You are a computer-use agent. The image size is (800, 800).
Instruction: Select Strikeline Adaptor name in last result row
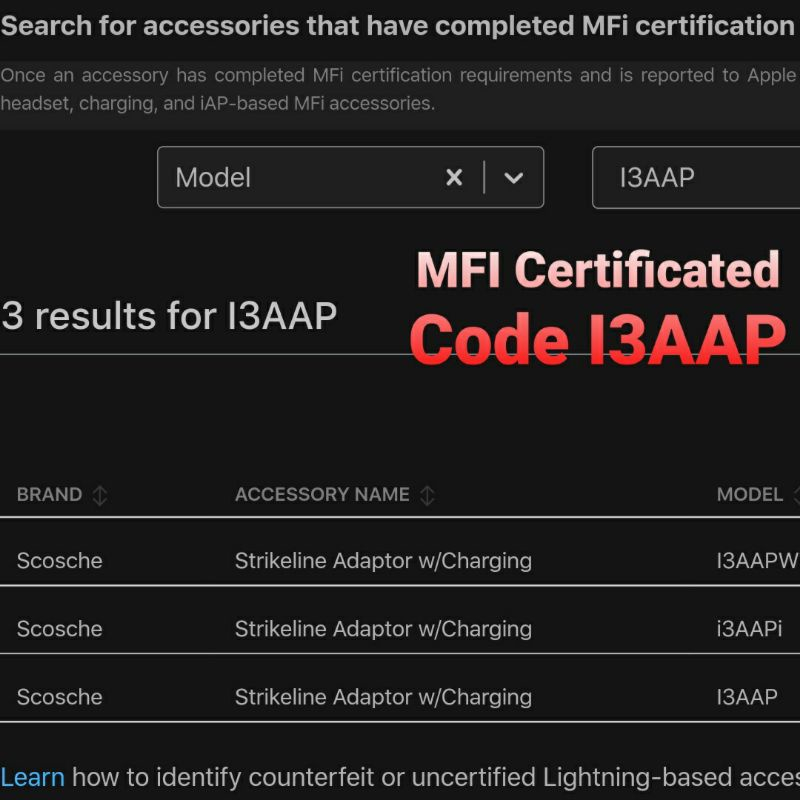click(x=383, y=697)
